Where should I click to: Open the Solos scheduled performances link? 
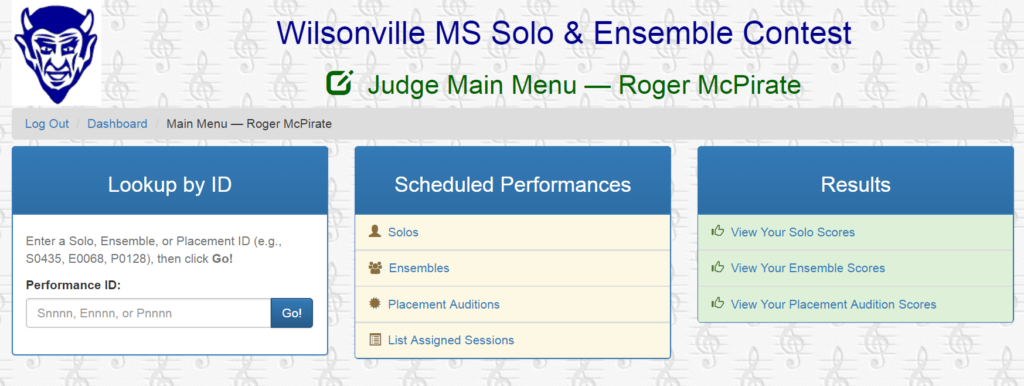[403, 232]
